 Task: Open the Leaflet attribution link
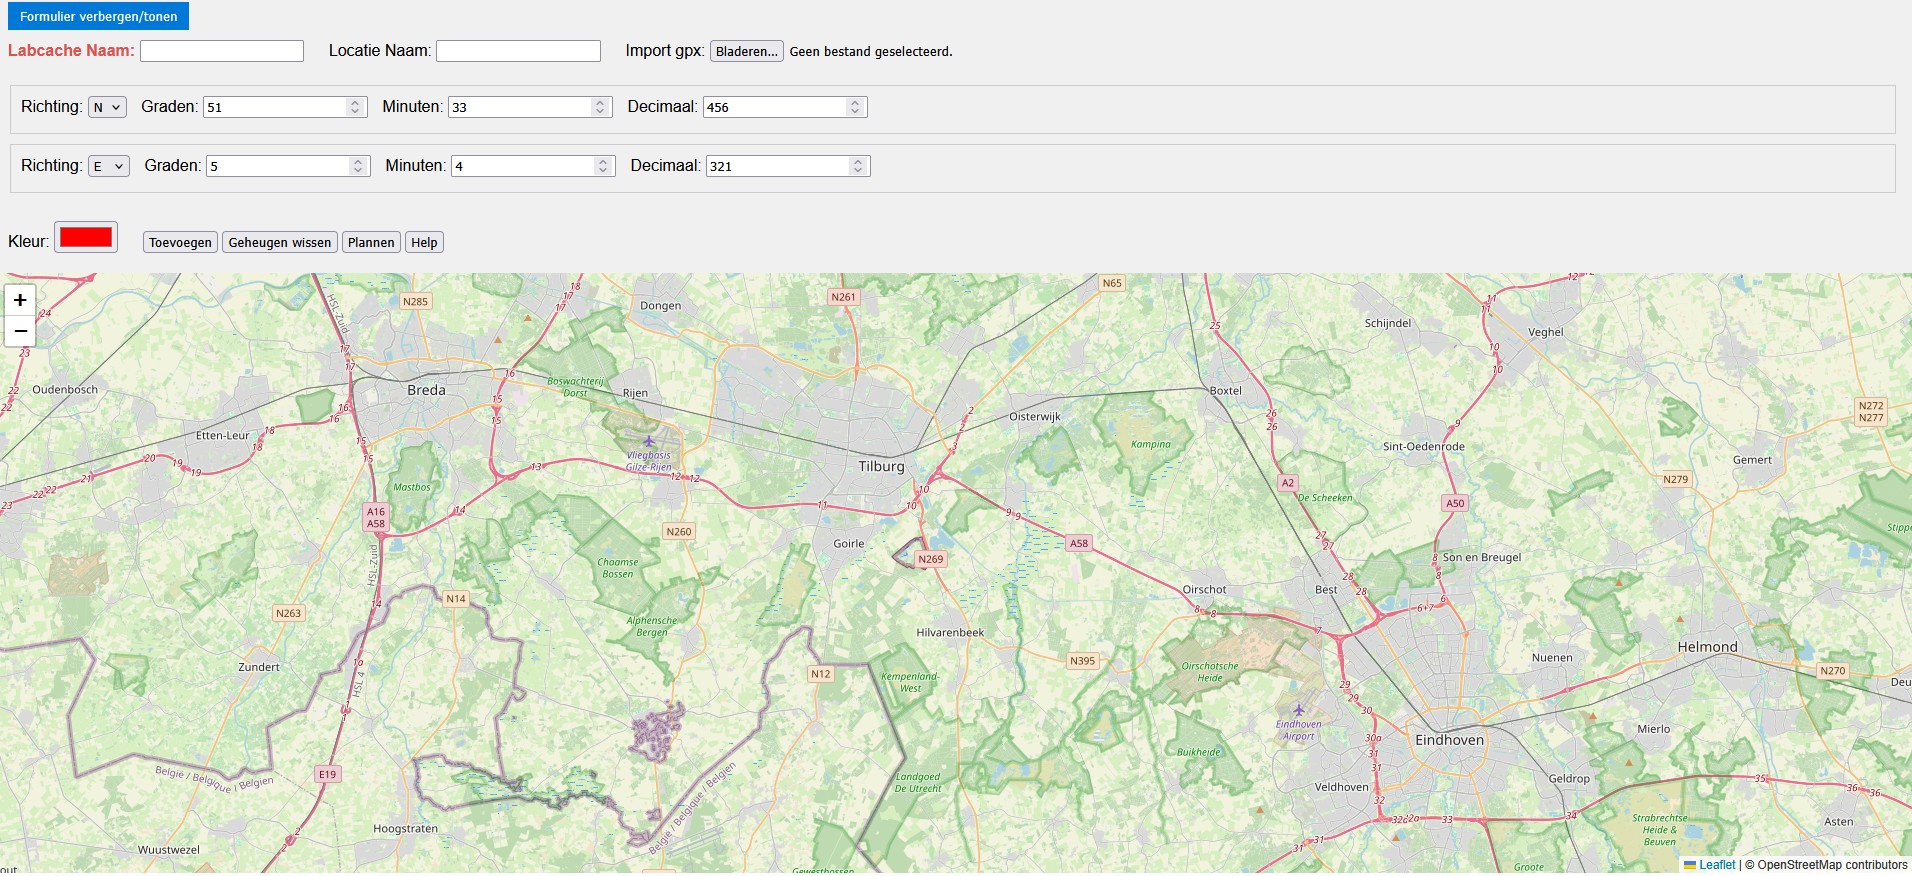pos(1716,865)
